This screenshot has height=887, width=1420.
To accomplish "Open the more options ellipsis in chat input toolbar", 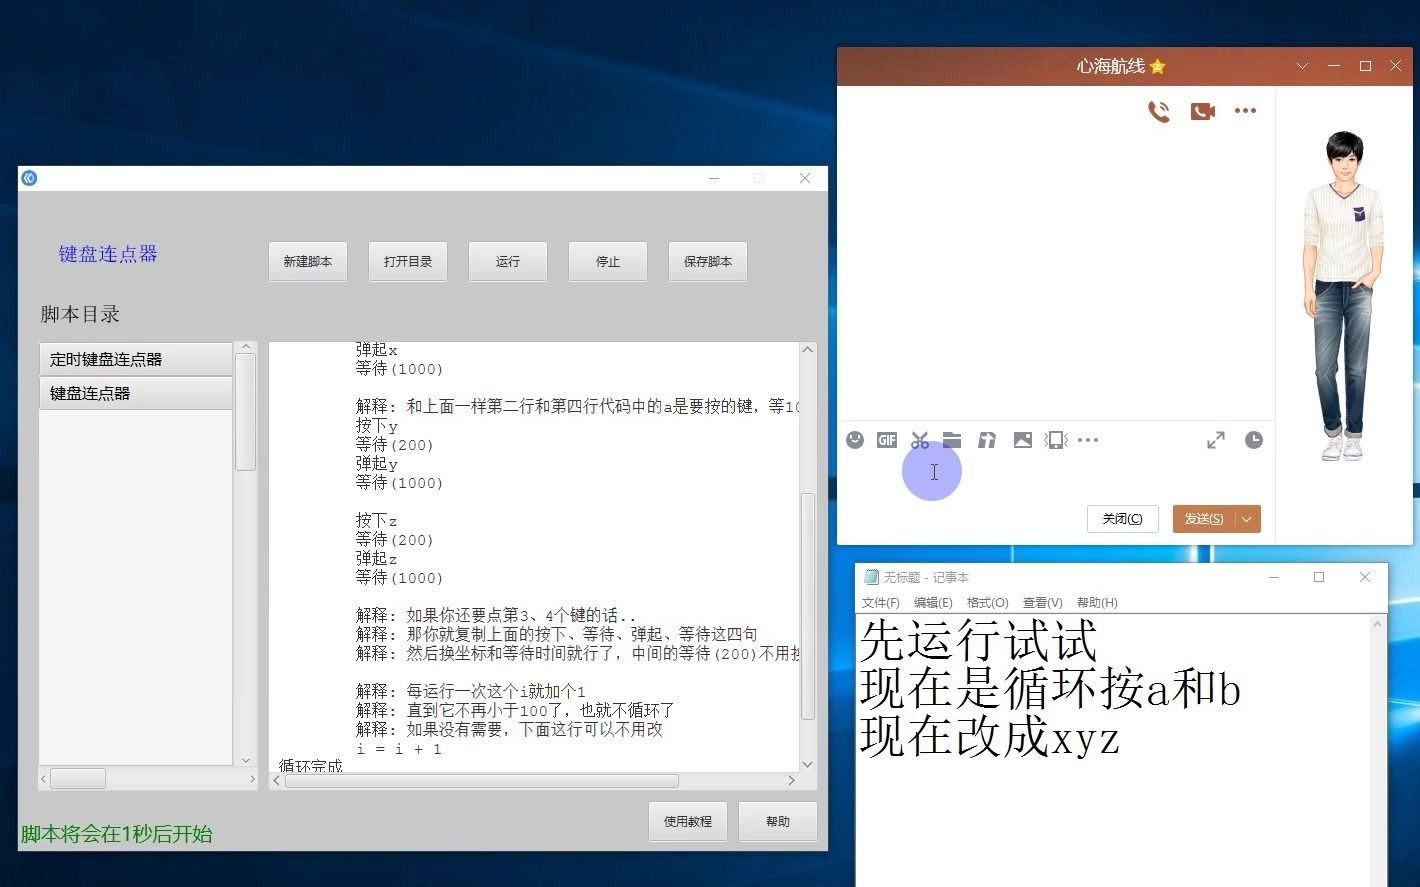I will point(1088,440).
